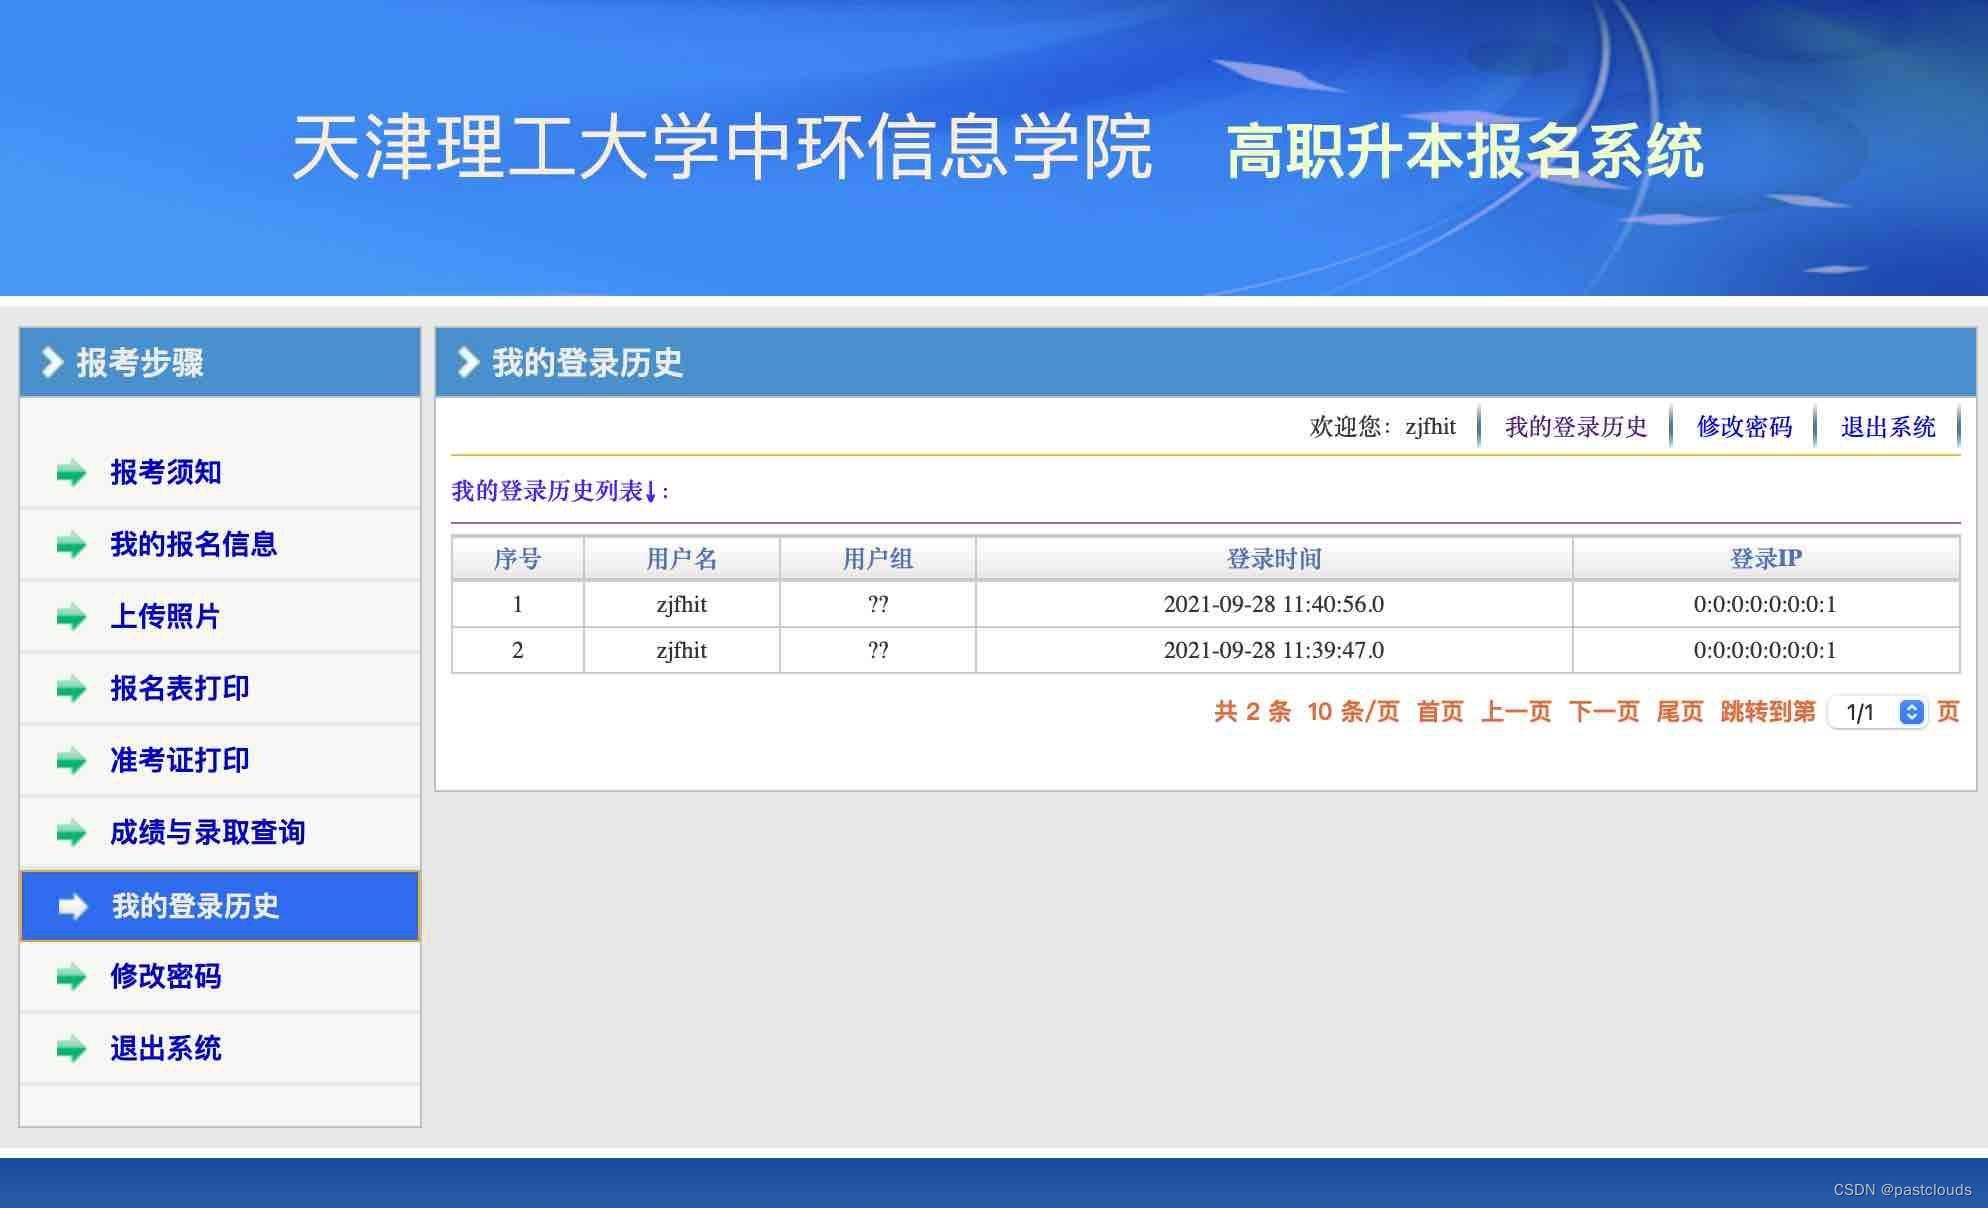Click 我的登录历史 link in top bar
The width and height of the screenshot is (1988, 1208).
1576,427
